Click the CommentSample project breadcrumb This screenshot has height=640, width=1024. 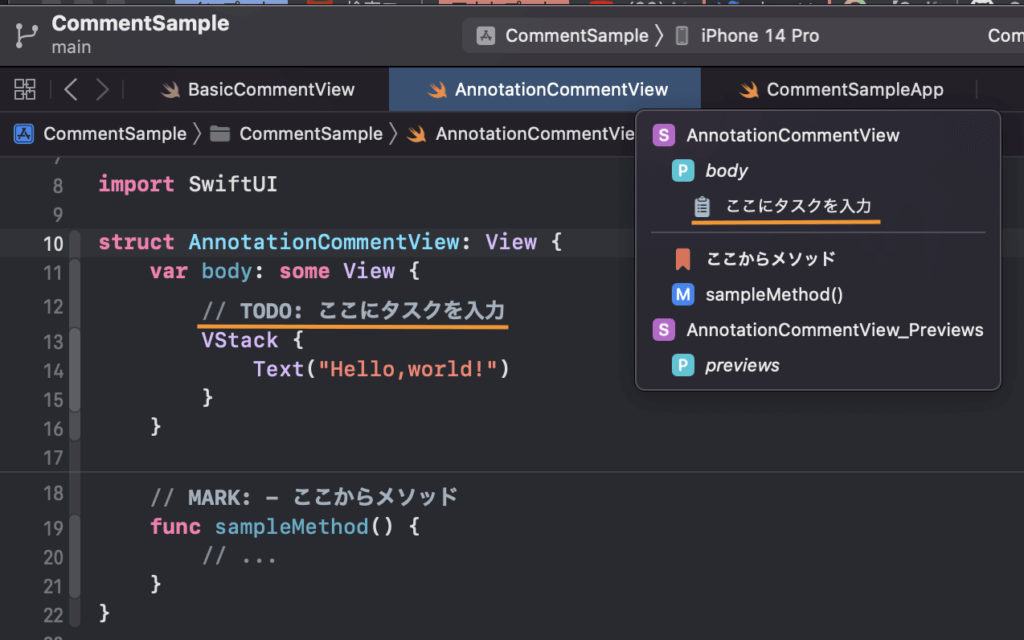pyautogui.click(x=115, y=134)
